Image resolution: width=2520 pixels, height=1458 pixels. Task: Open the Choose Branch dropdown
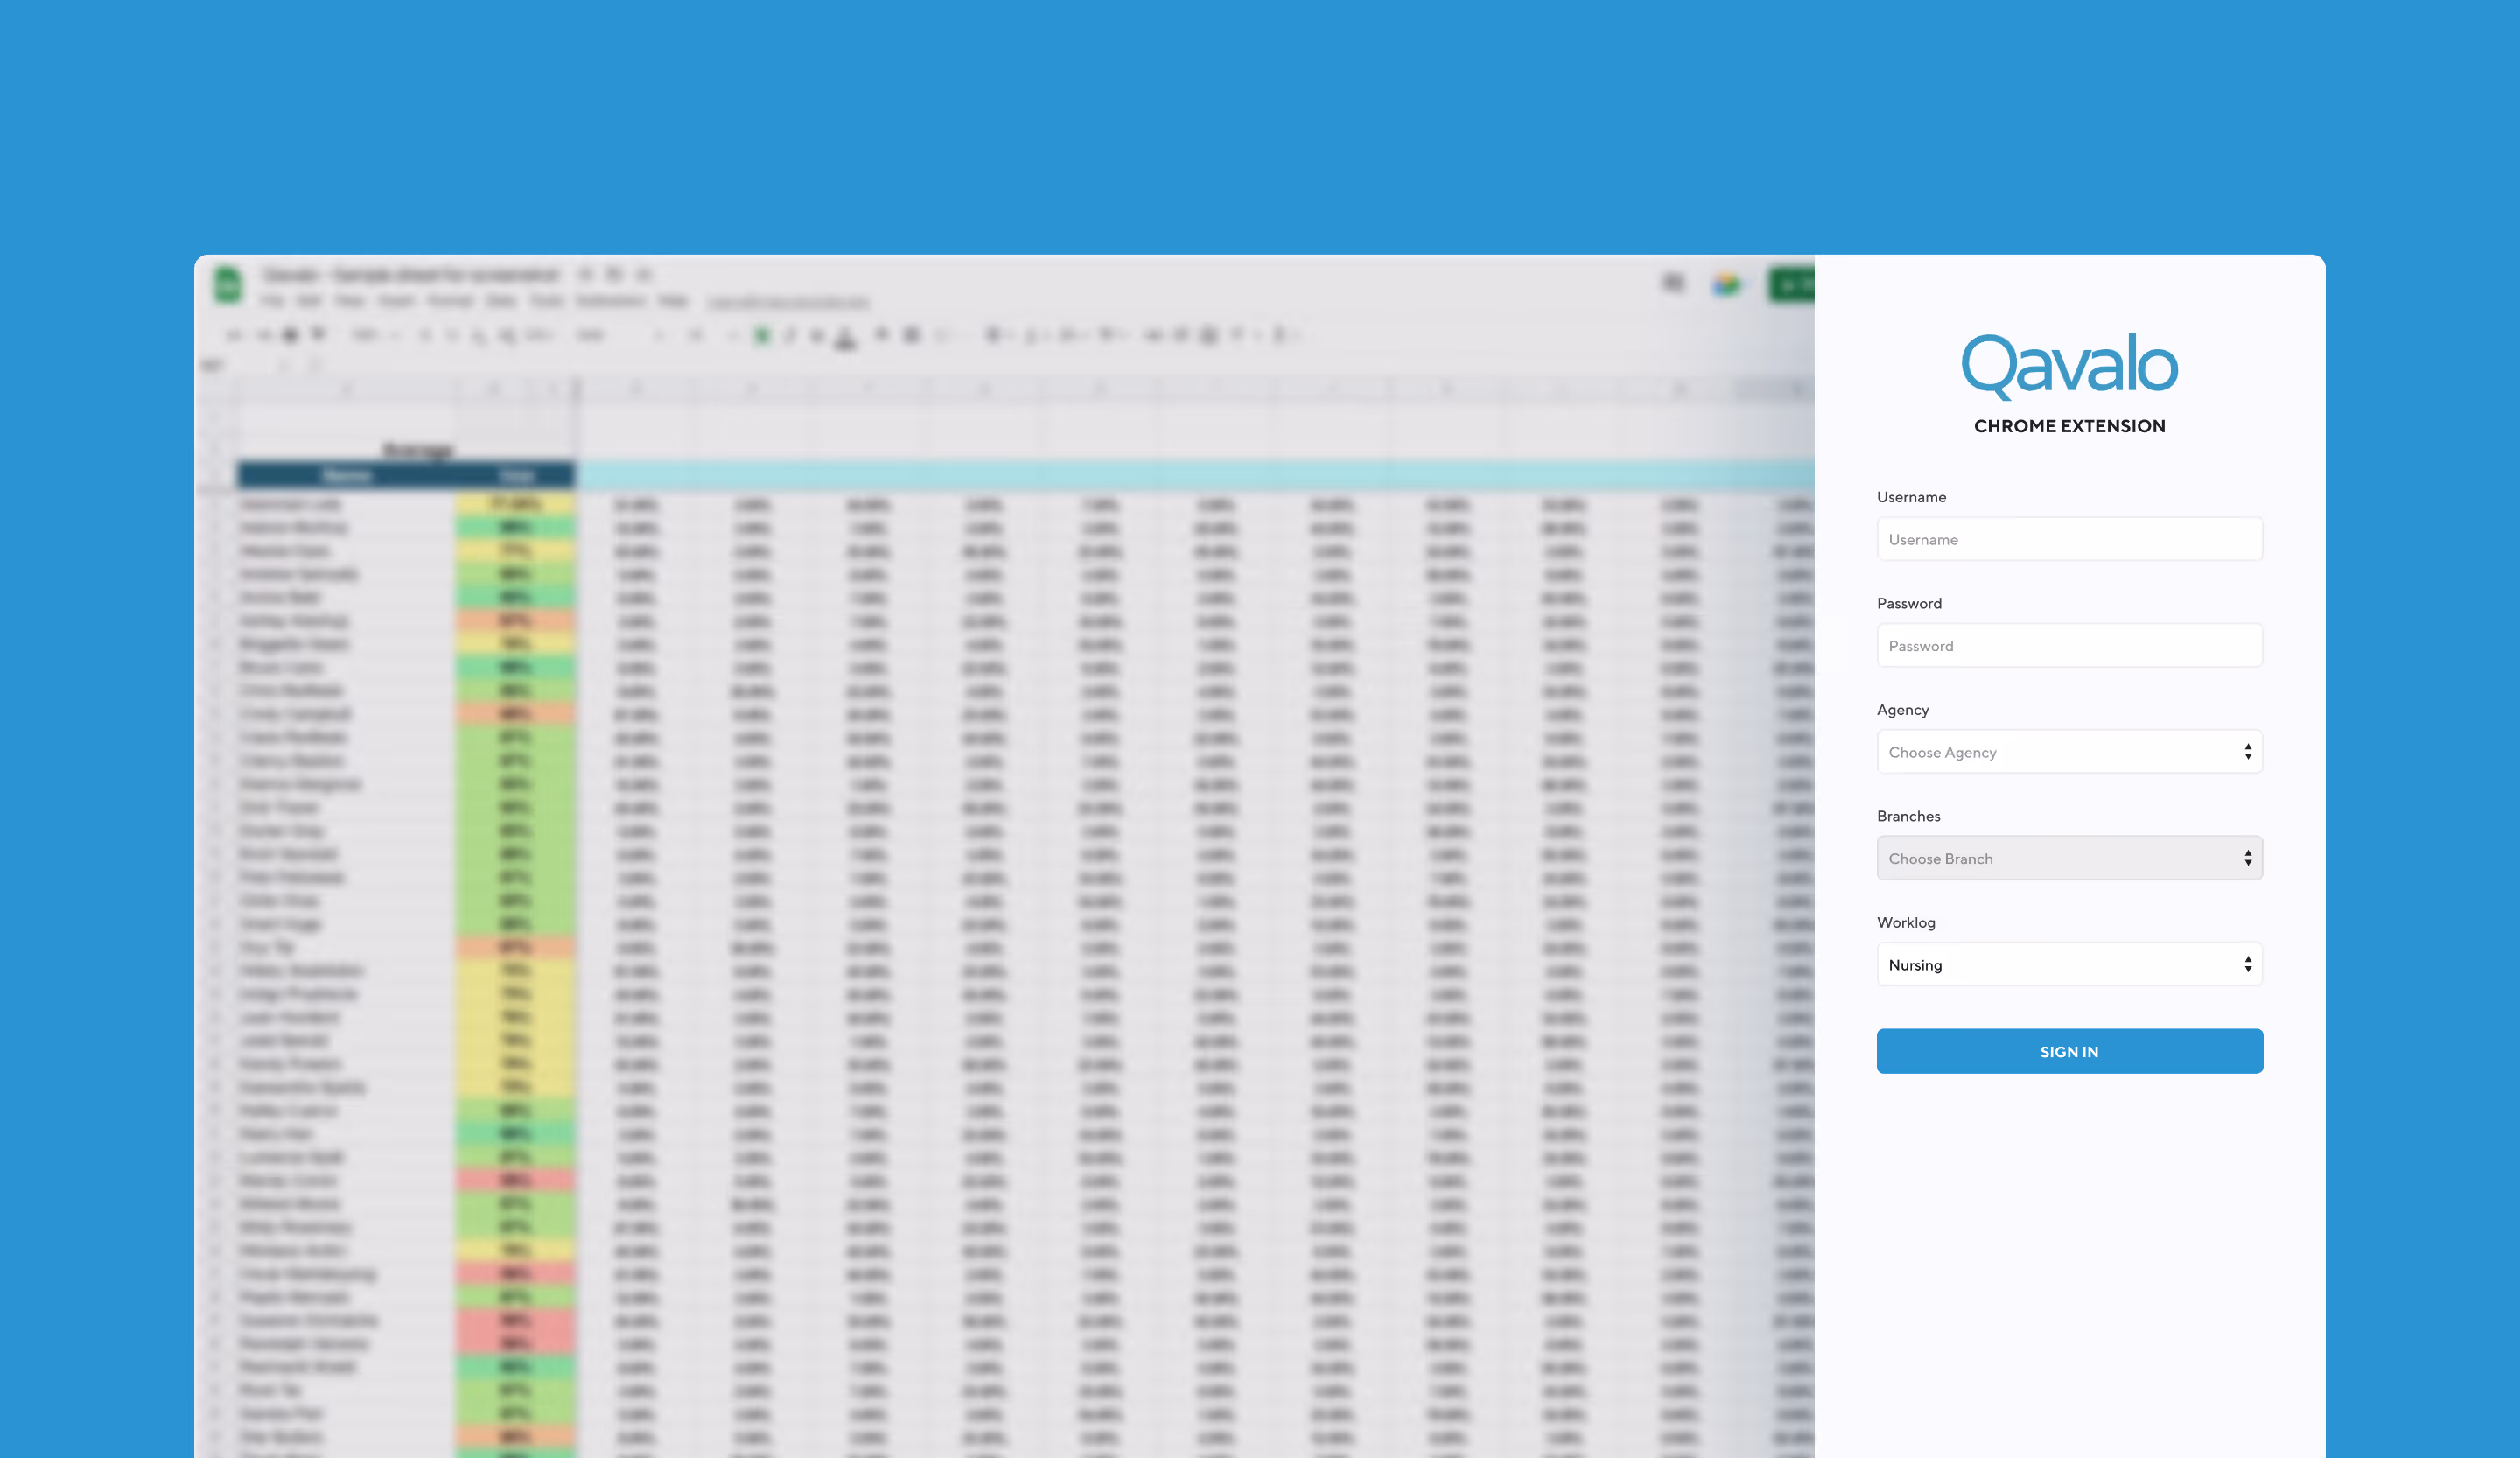tap(2069, 858)
